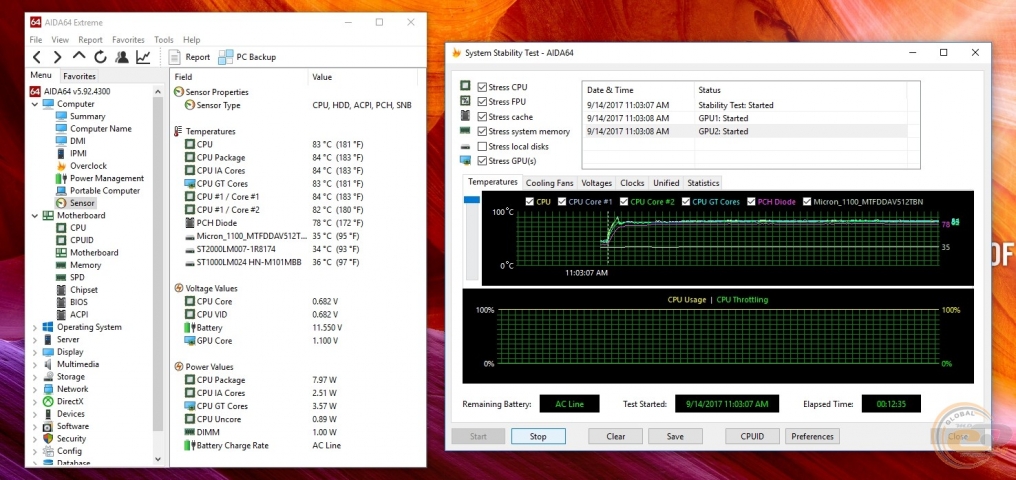1016x480 pixels.
Task: Click the PC Backup toolbar icon
Action: tap(247, 57)
